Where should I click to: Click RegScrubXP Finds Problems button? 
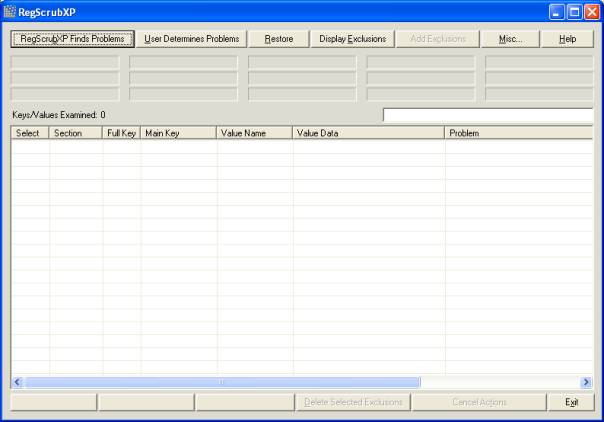[72, 39]
